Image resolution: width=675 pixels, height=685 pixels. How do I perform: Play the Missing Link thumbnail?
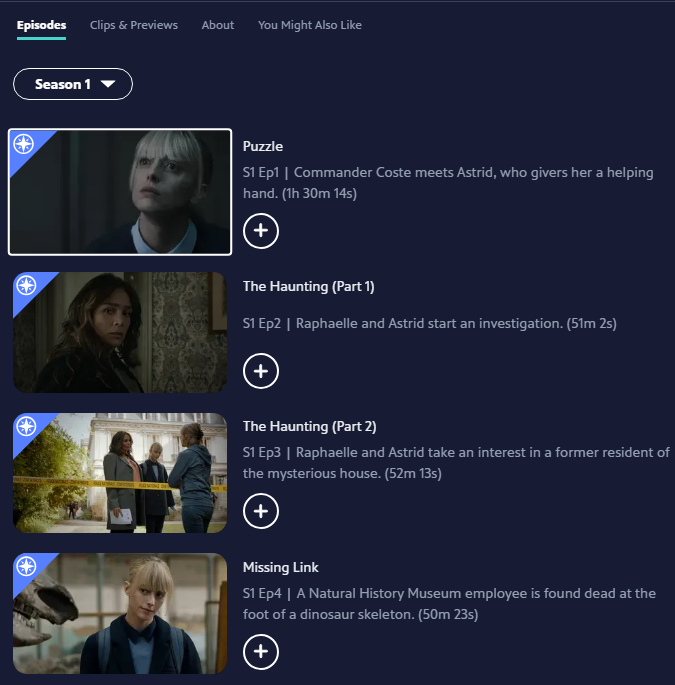[x=120, y=613]
